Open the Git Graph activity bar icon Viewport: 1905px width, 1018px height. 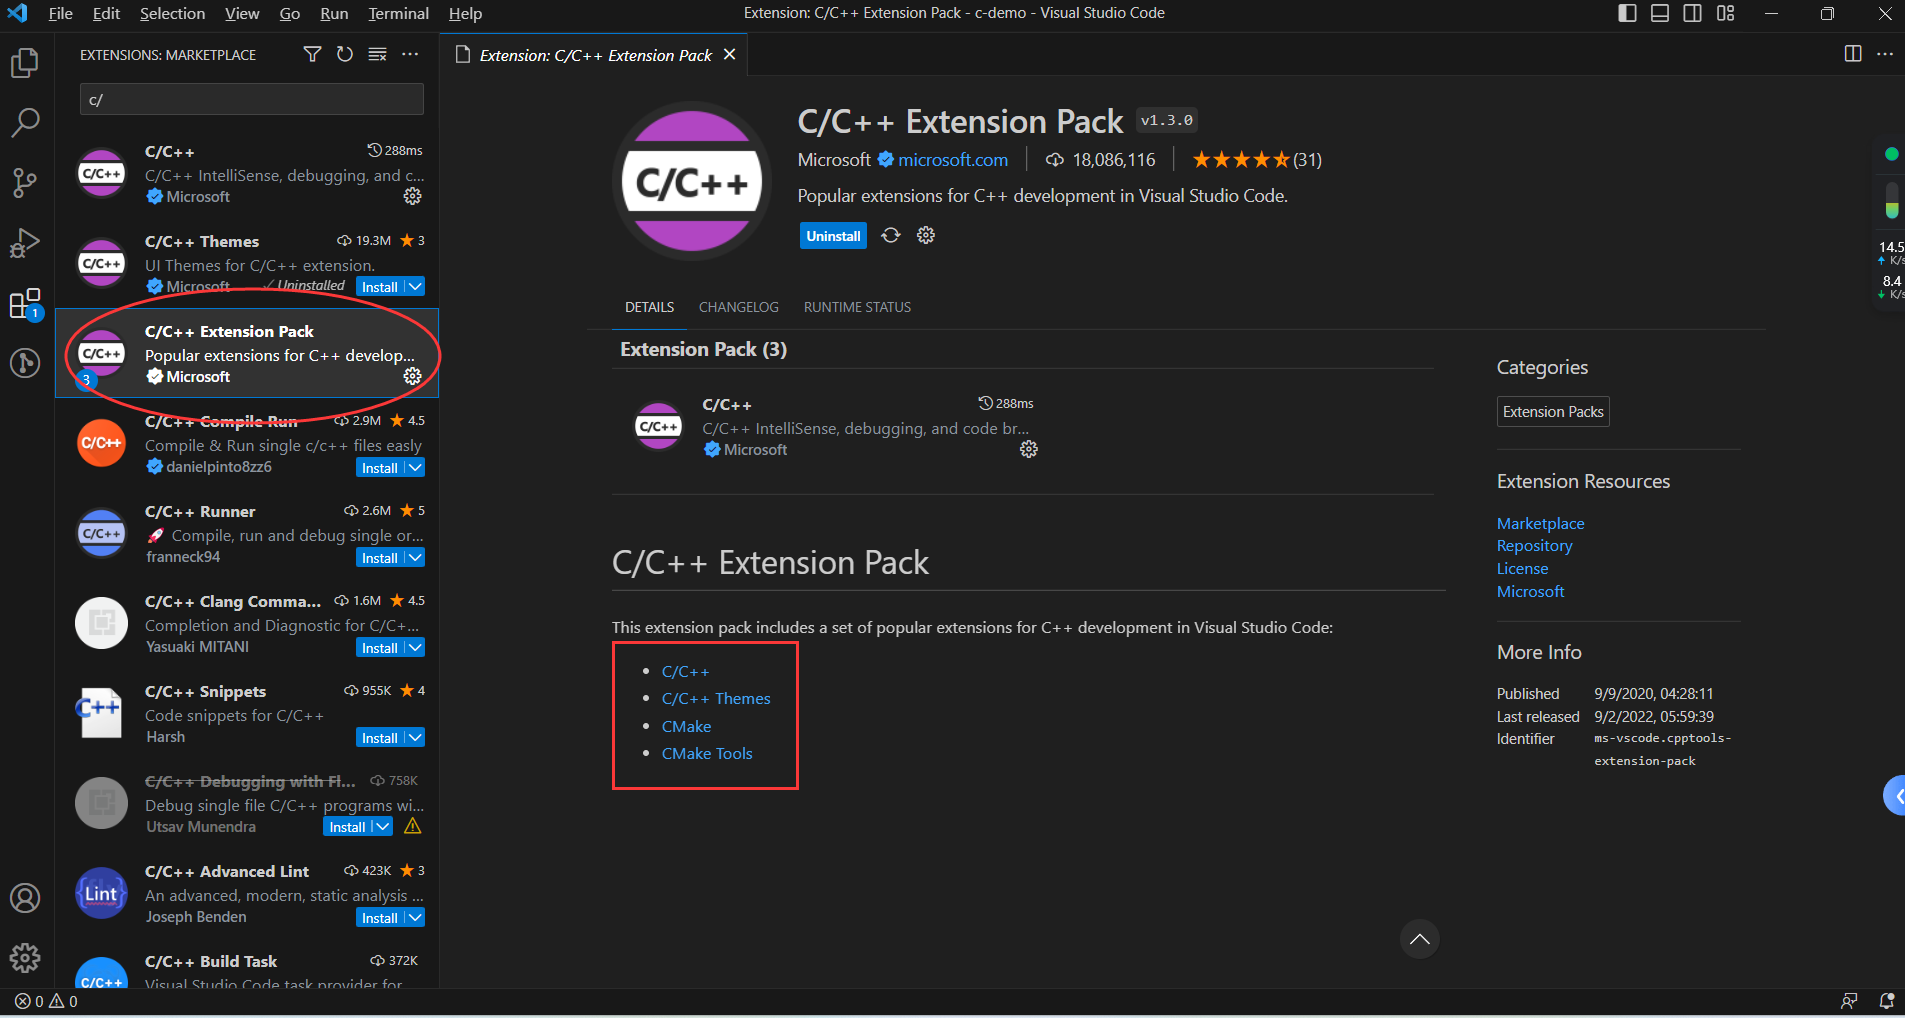25,362
